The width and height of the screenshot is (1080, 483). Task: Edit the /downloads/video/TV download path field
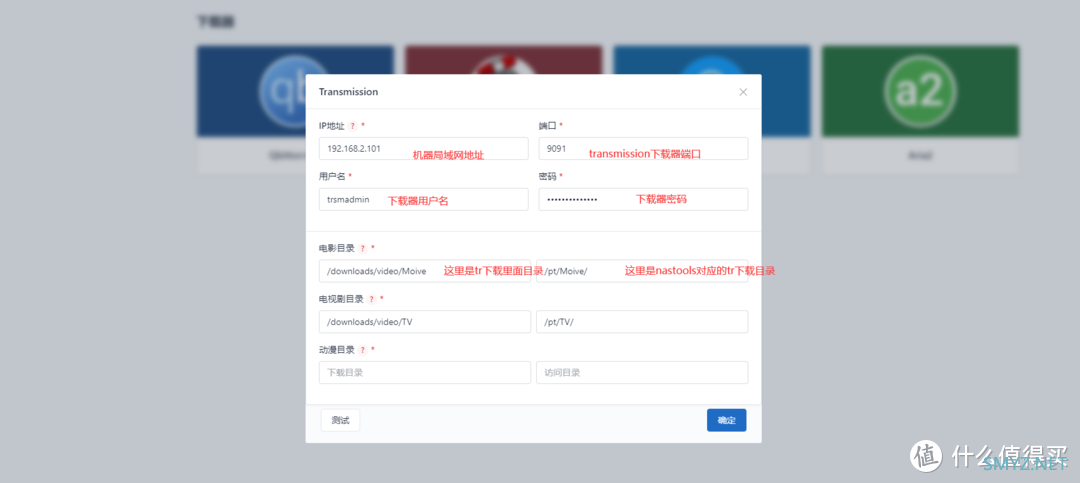425,322
